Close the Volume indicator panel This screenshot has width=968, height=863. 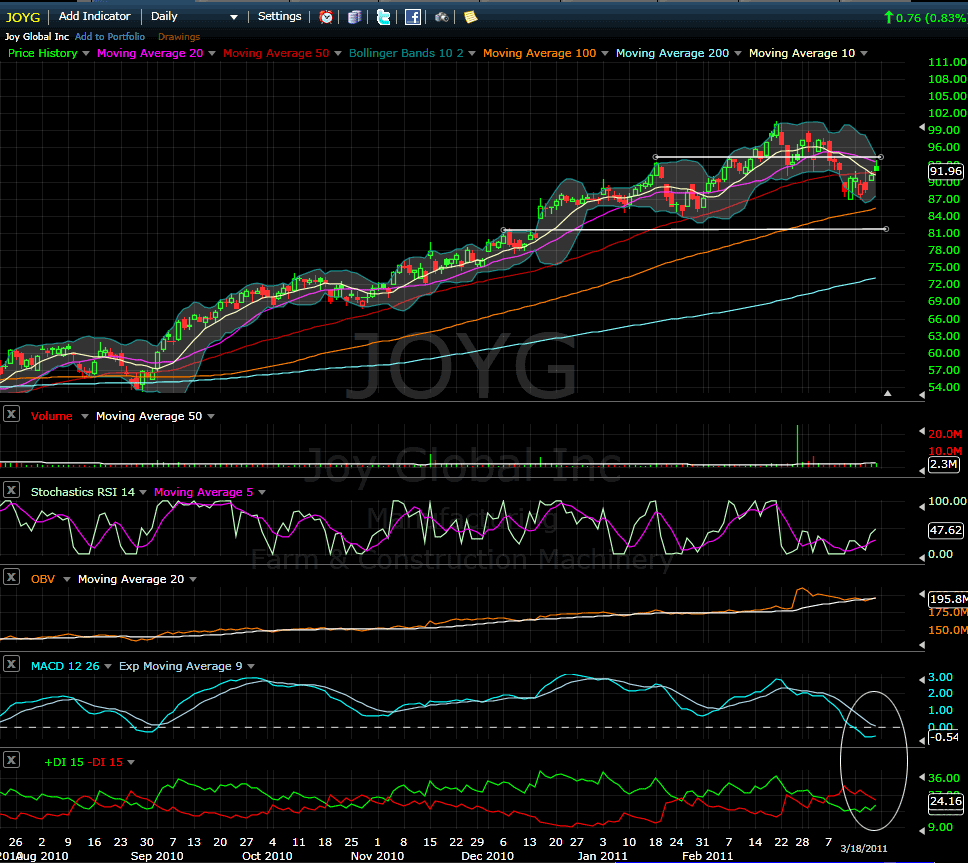tap(11, 414)
